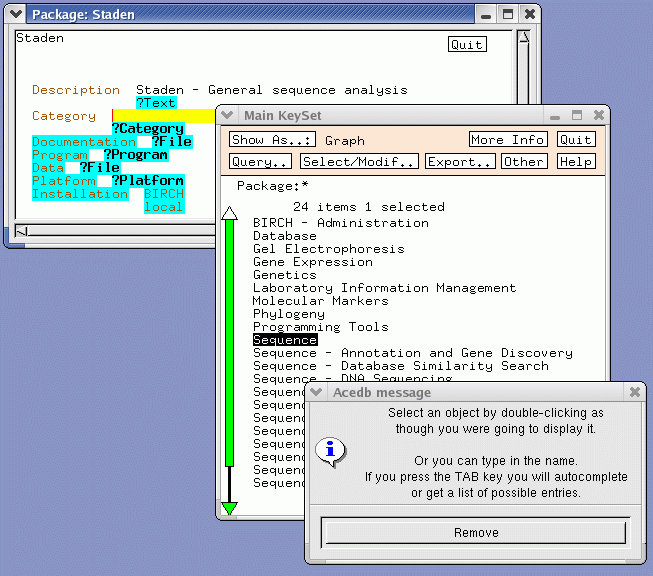The image size is (653, 576).
Task: Close the Acedb message dialog
Action: tap(634, 392)
